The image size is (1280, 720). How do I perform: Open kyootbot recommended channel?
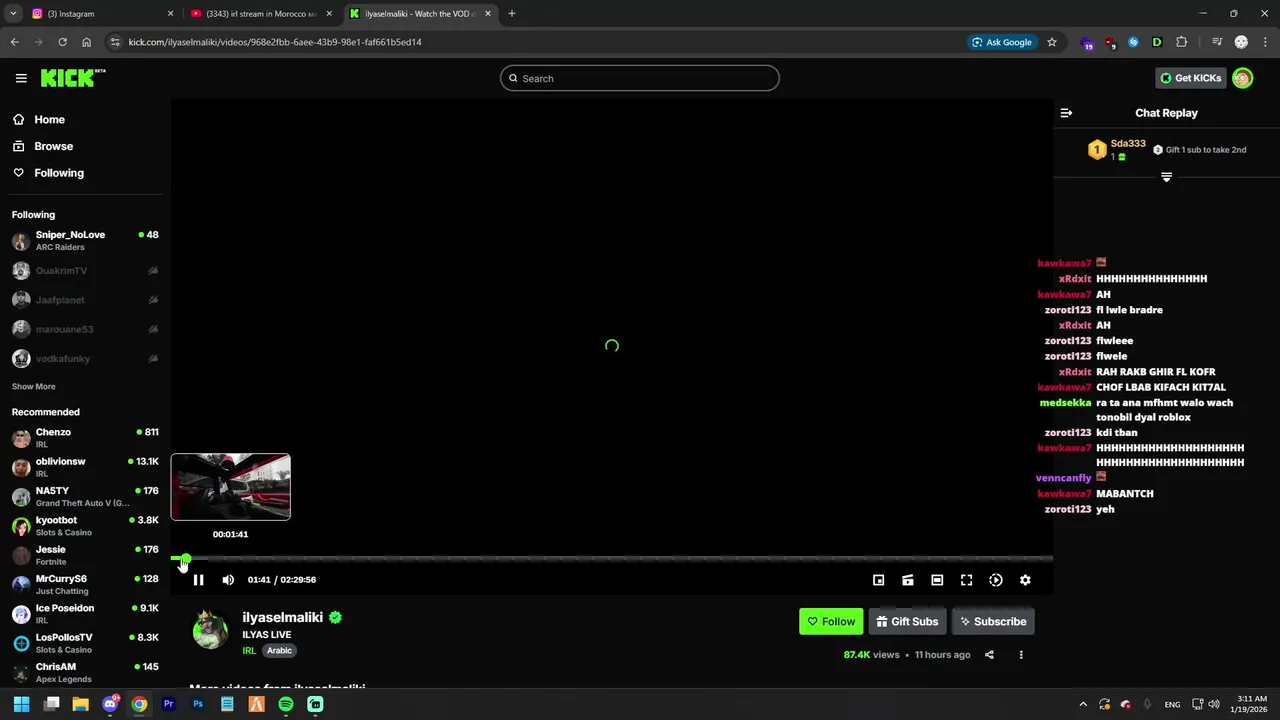85,526
